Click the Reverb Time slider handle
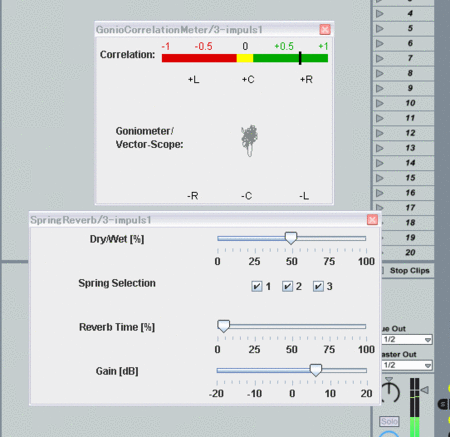The width and height of the screenshot is (450, 437). pyautogui.click(x=223, y=326)
